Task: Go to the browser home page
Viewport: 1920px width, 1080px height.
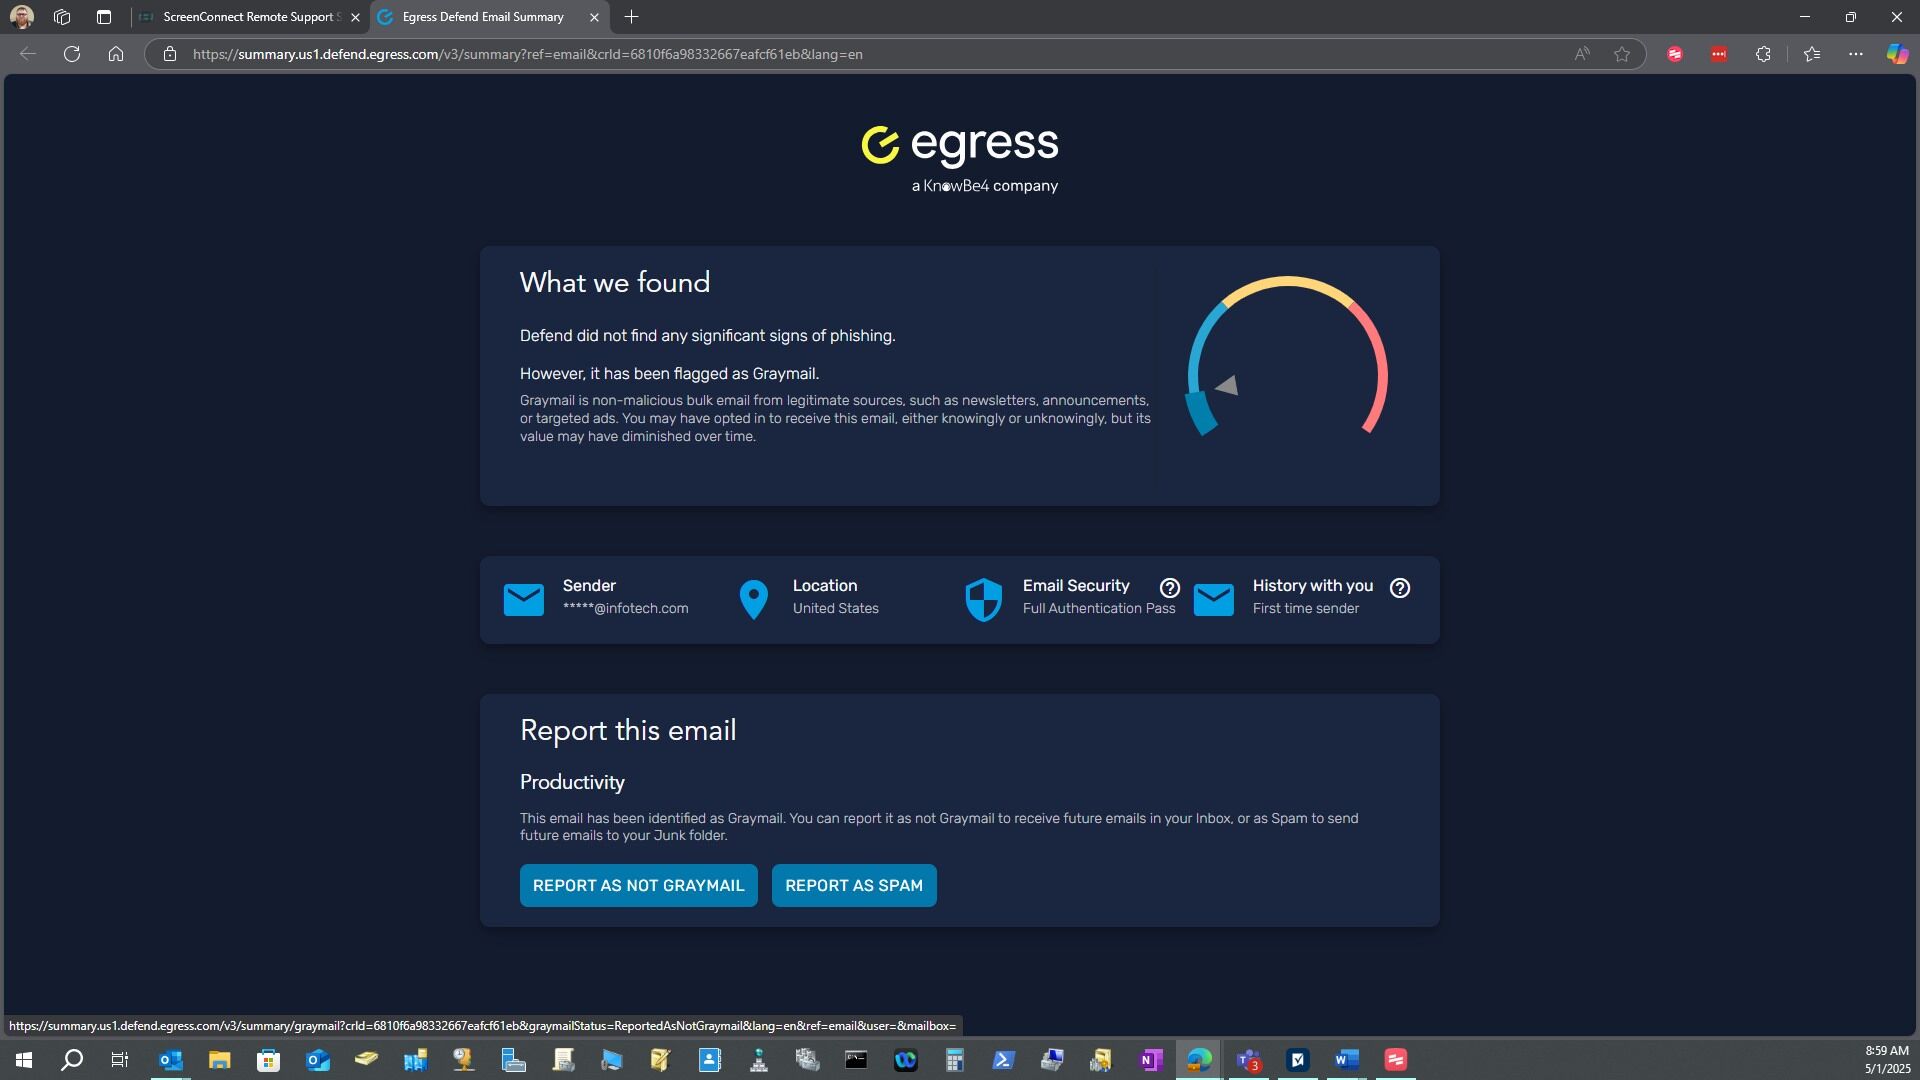Action: pos(116,54)
